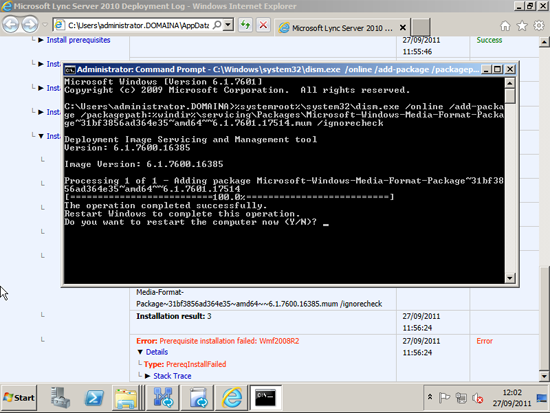Click the address bar URL field

pos(138,25)
